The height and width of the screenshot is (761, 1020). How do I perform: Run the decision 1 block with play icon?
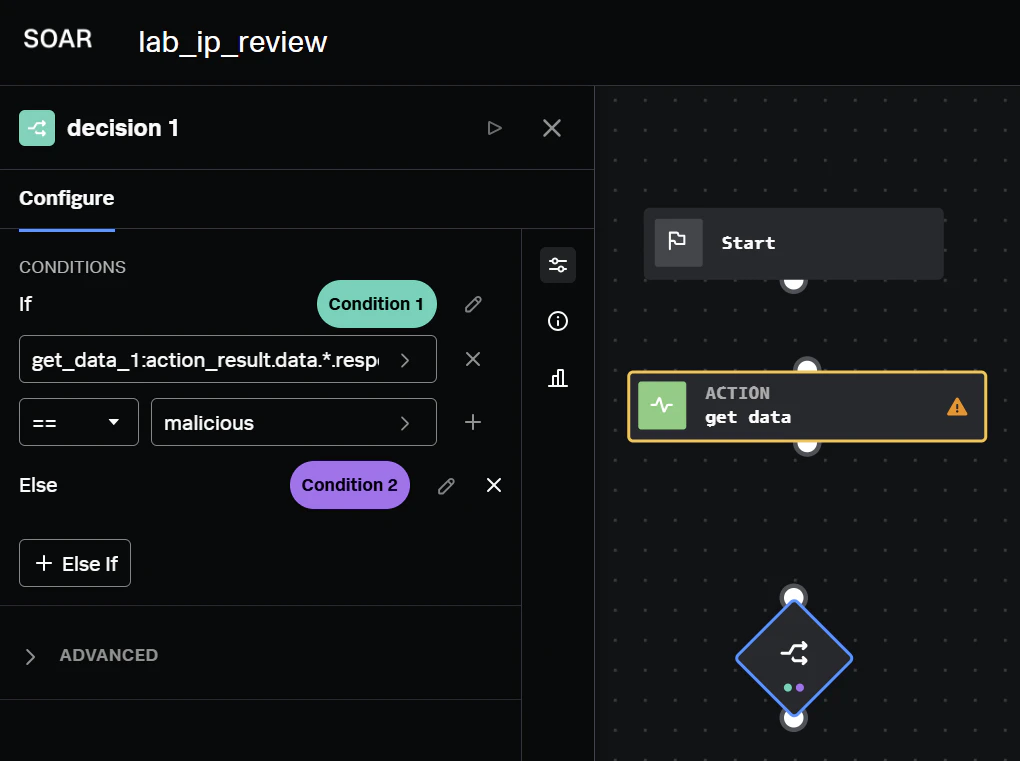[x=494, y=128]
